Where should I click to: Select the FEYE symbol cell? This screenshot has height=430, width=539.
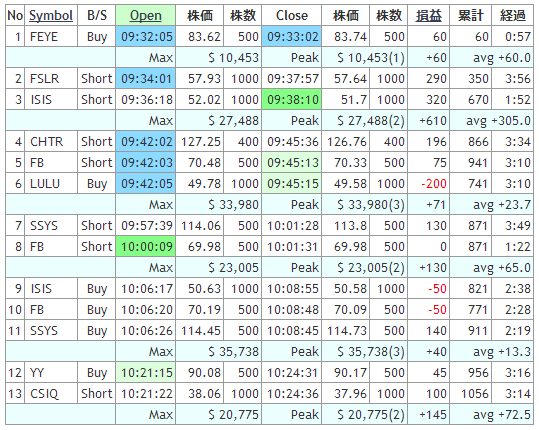51,36
